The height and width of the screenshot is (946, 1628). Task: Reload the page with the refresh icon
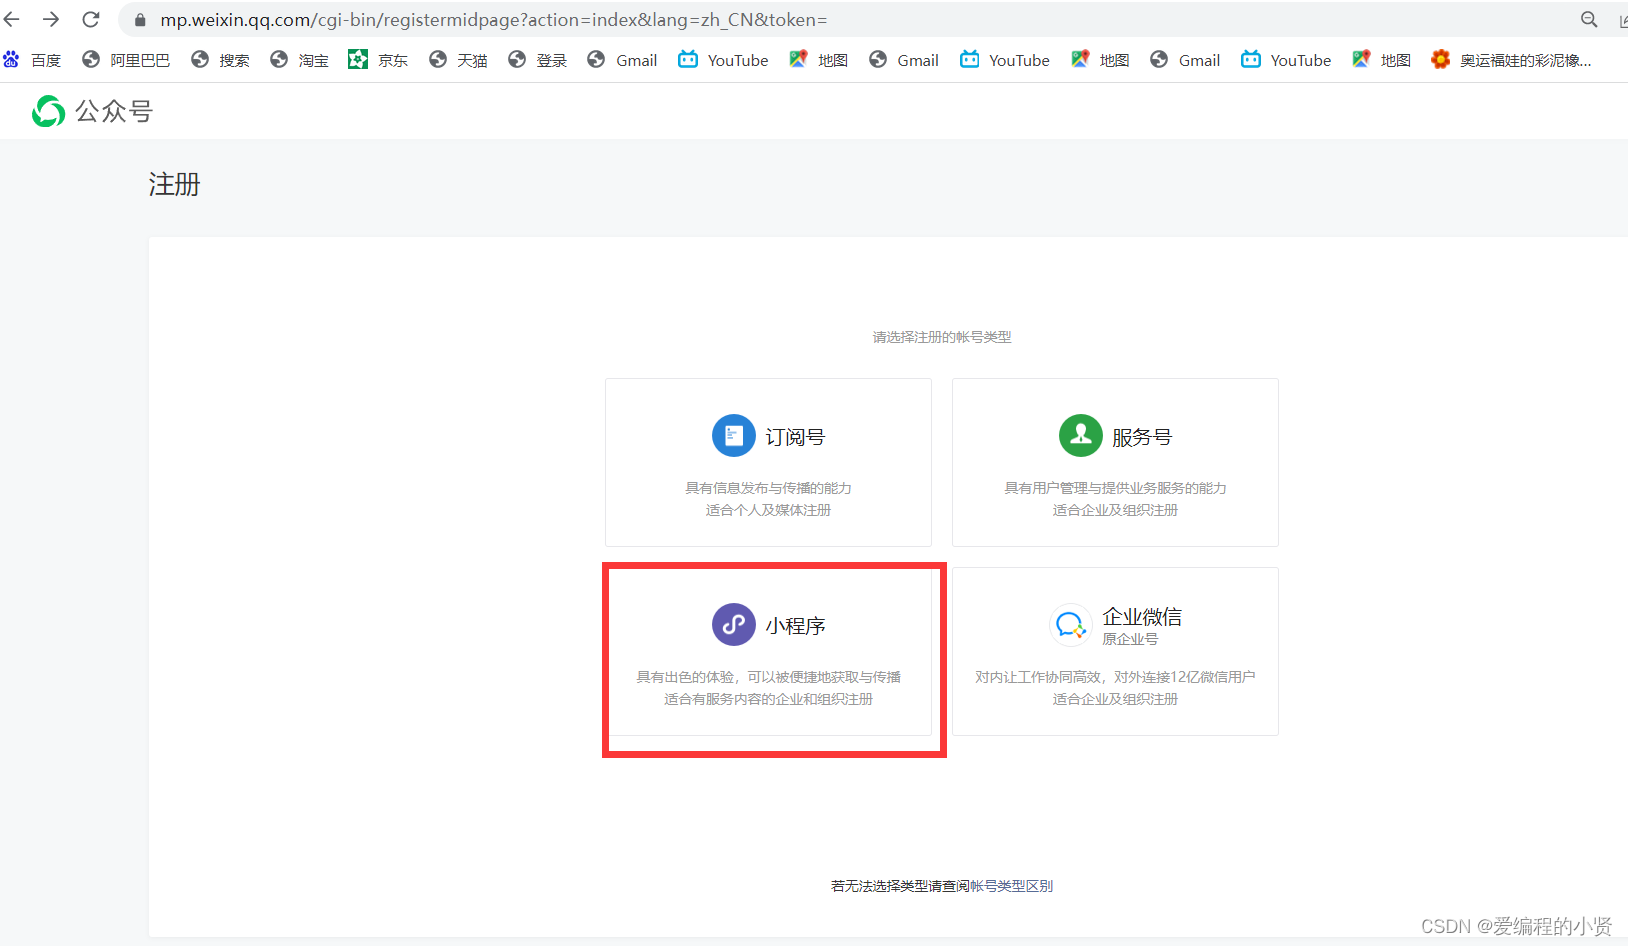91,19
